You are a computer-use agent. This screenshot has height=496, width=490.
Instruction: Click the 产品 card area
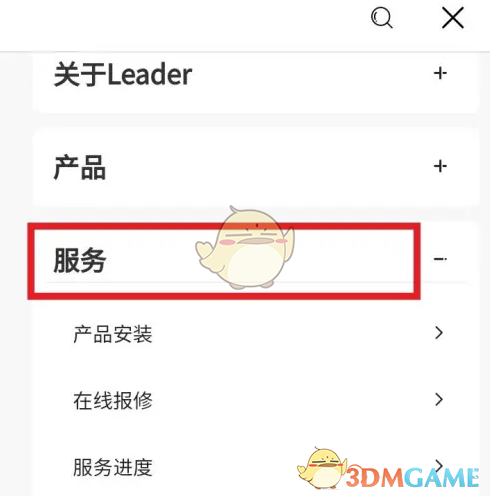256,167
